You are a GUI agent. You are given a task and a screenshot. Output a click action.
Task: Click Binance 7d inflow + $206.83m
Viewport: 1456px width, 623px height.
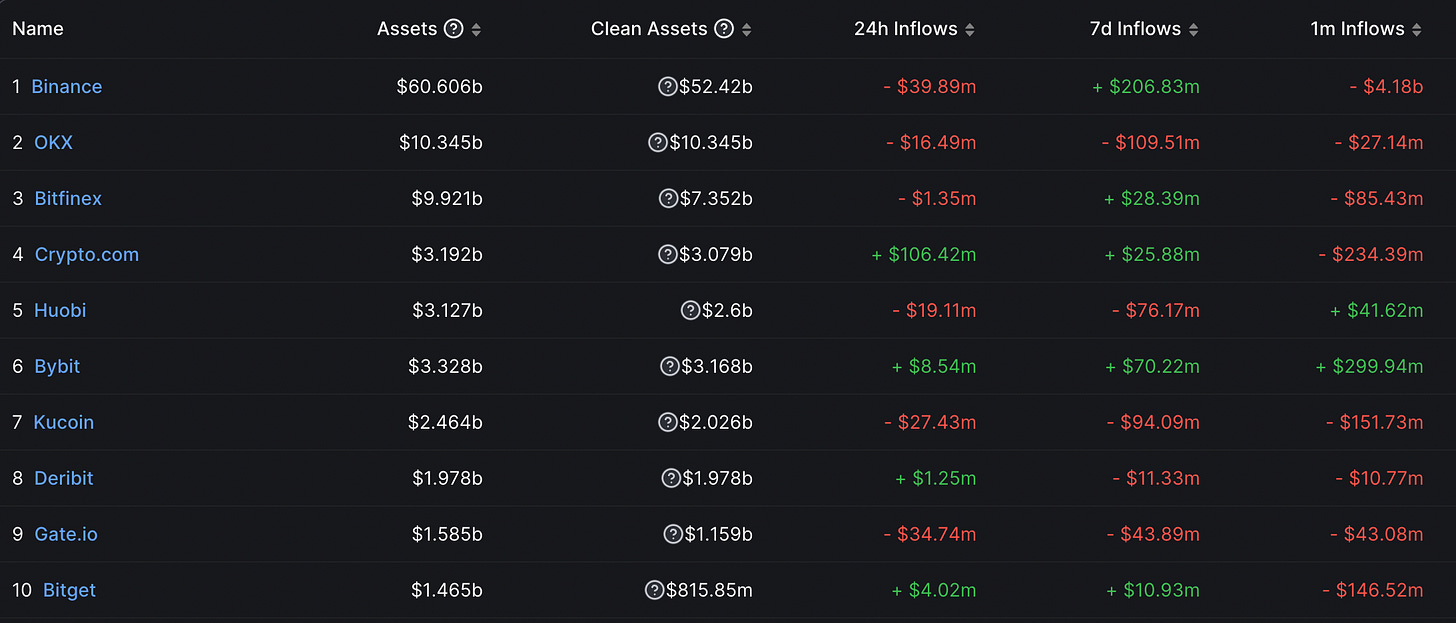coord(1146,87)
